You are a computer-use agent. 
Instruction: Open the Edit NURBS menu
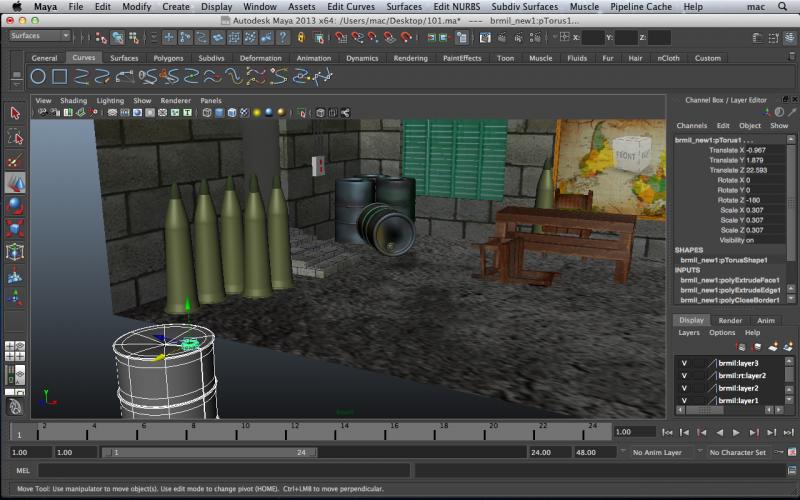456,7
